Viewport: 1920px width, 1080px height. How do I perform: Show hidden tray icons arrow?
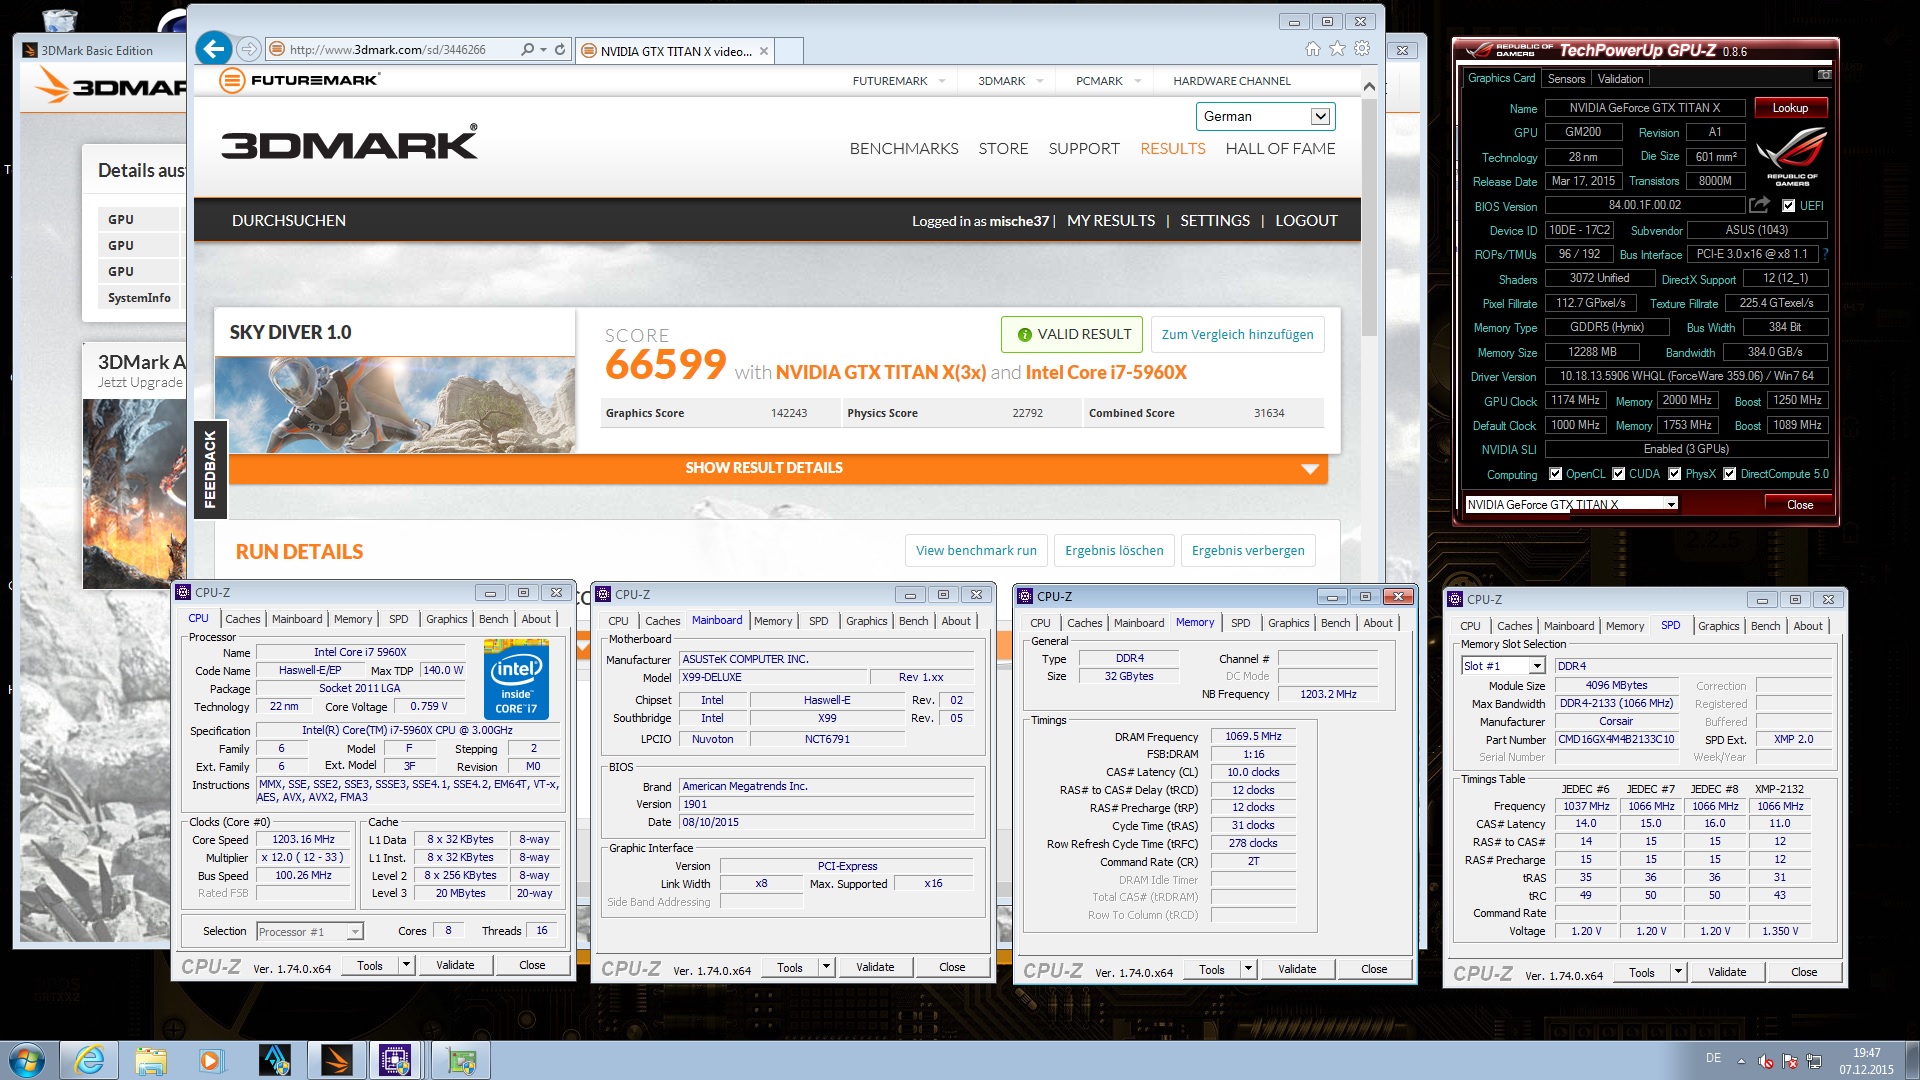tap(1741, 1061)
